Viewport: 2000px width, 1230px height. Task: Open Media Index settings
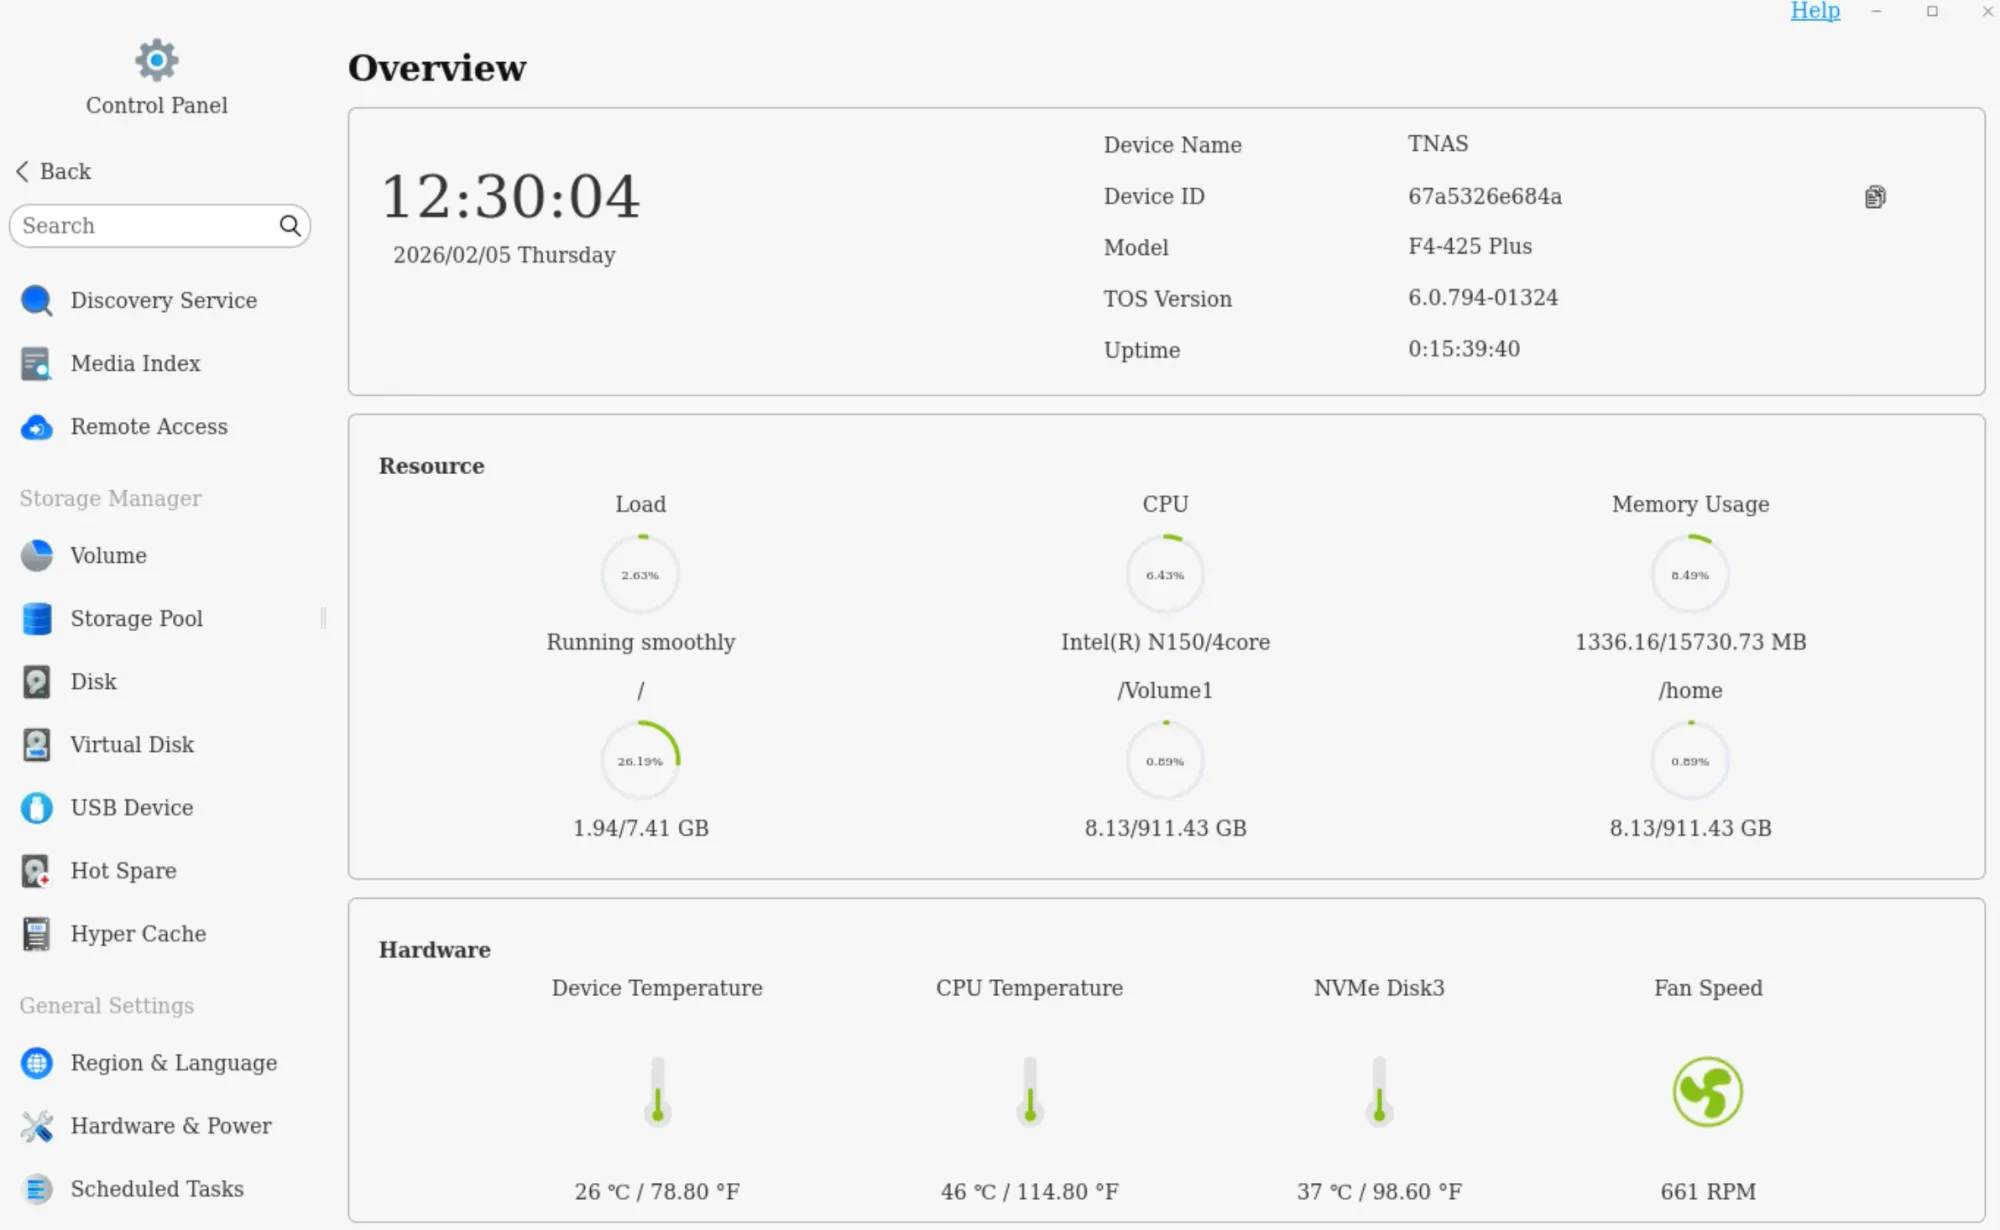[135, 363]
